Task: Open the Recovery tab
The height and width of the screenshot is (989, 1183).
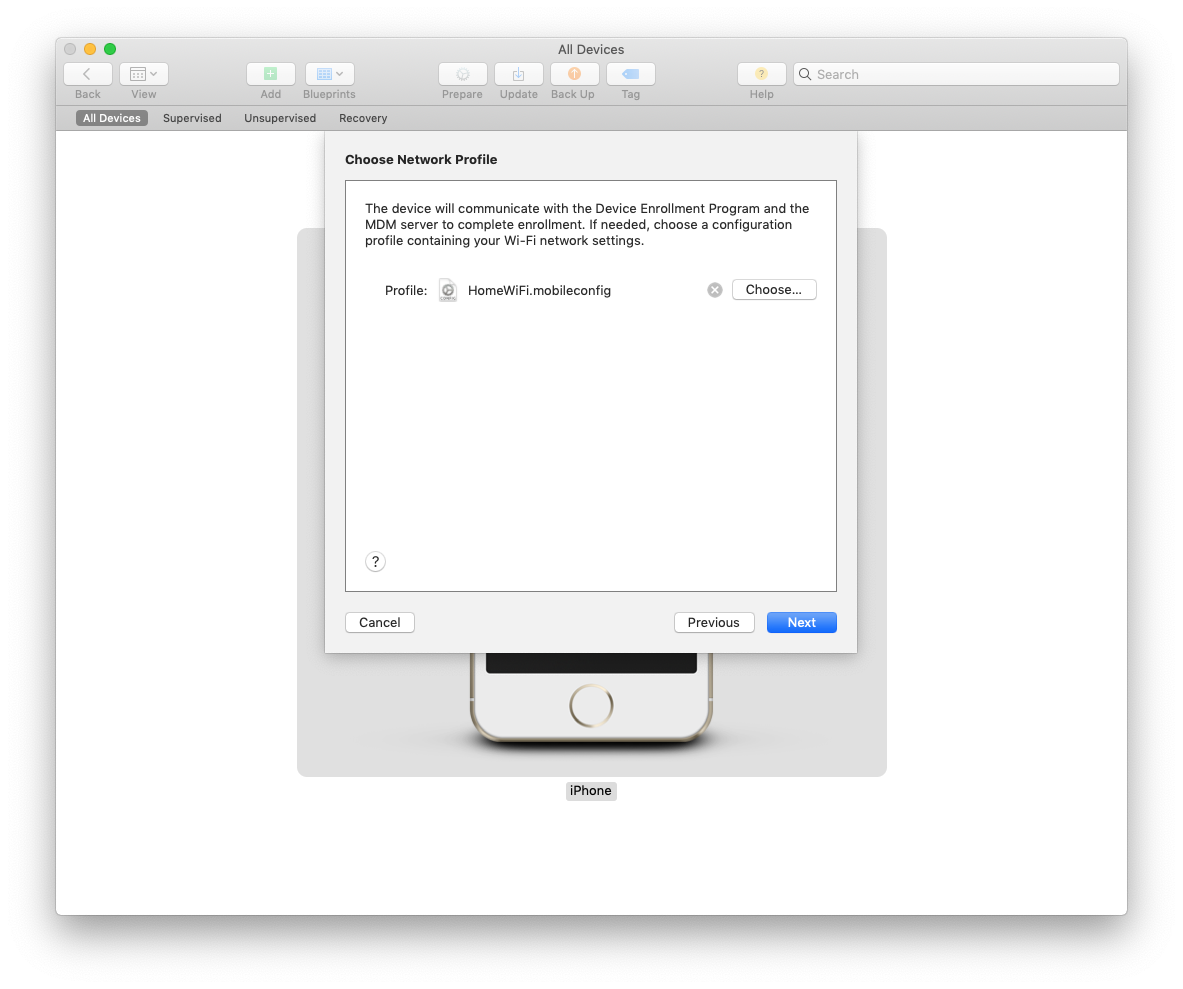Action: tap(363, 118)
